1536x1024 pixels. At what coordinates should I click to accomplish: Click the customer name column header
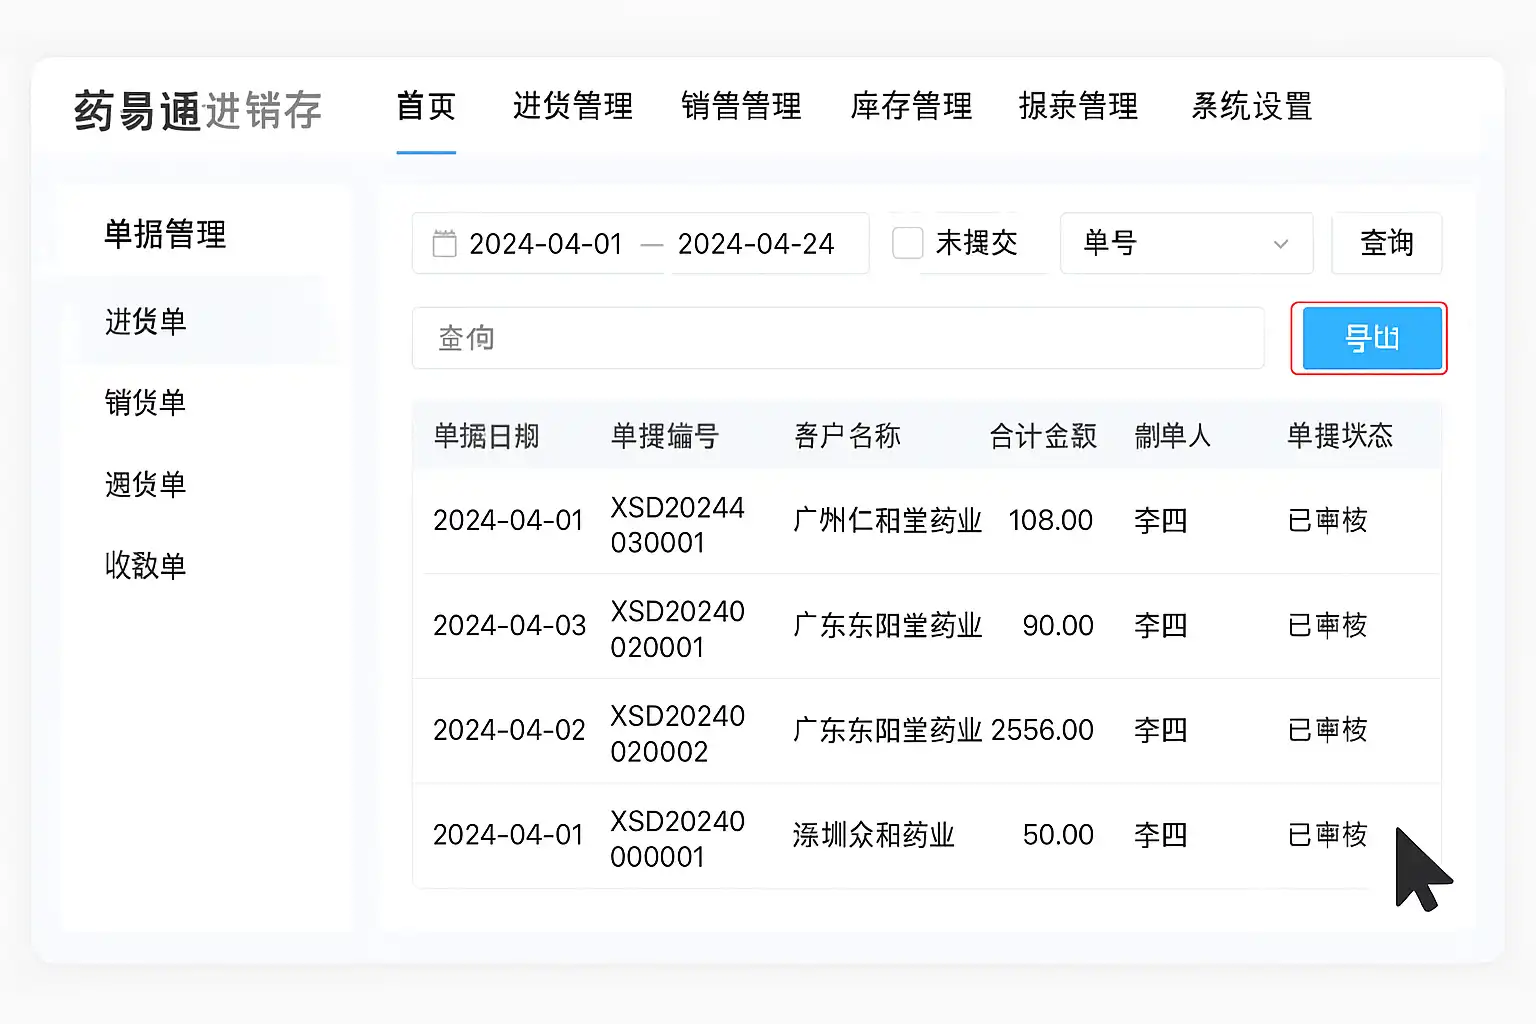(x=848, y=436)
